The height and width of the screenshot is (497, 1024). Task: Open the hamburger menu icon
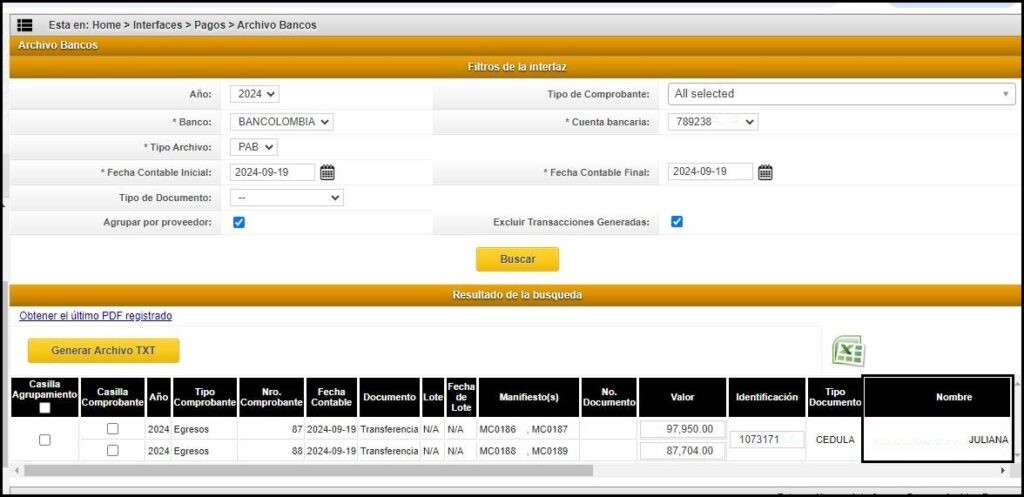point(25,24)
